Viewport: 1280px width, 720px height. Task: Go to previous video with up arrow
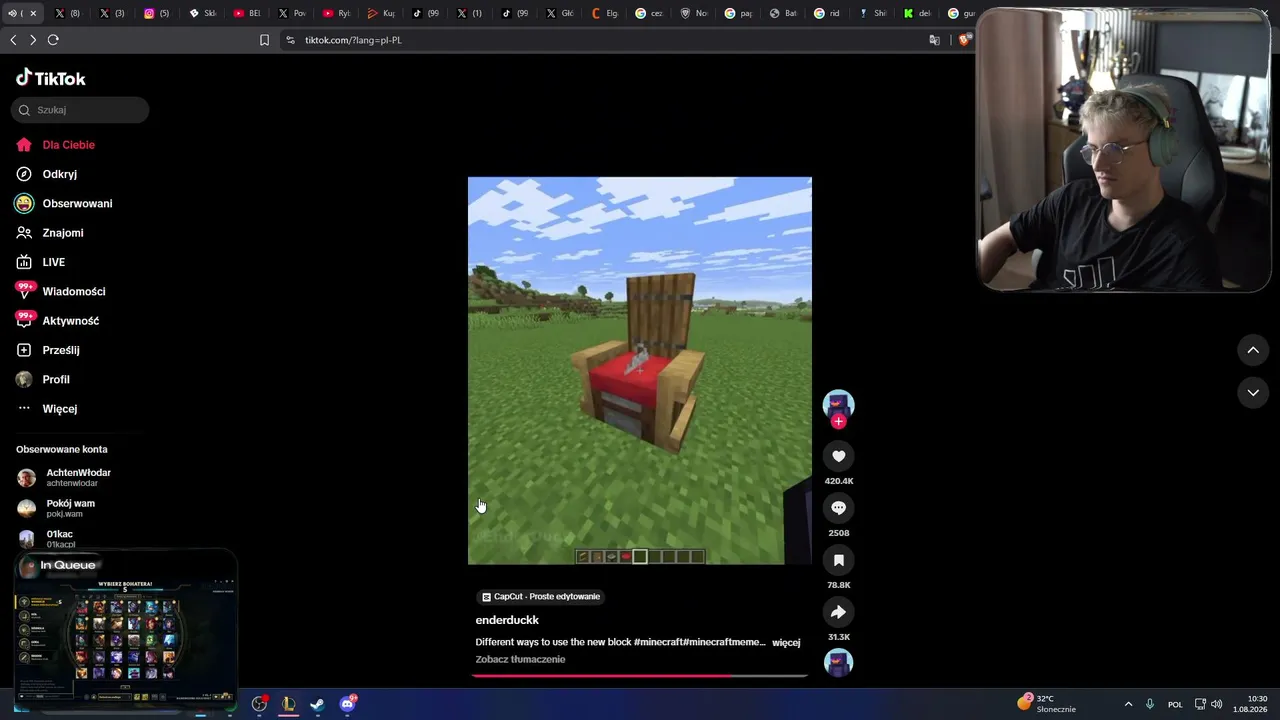point(1253,350)
